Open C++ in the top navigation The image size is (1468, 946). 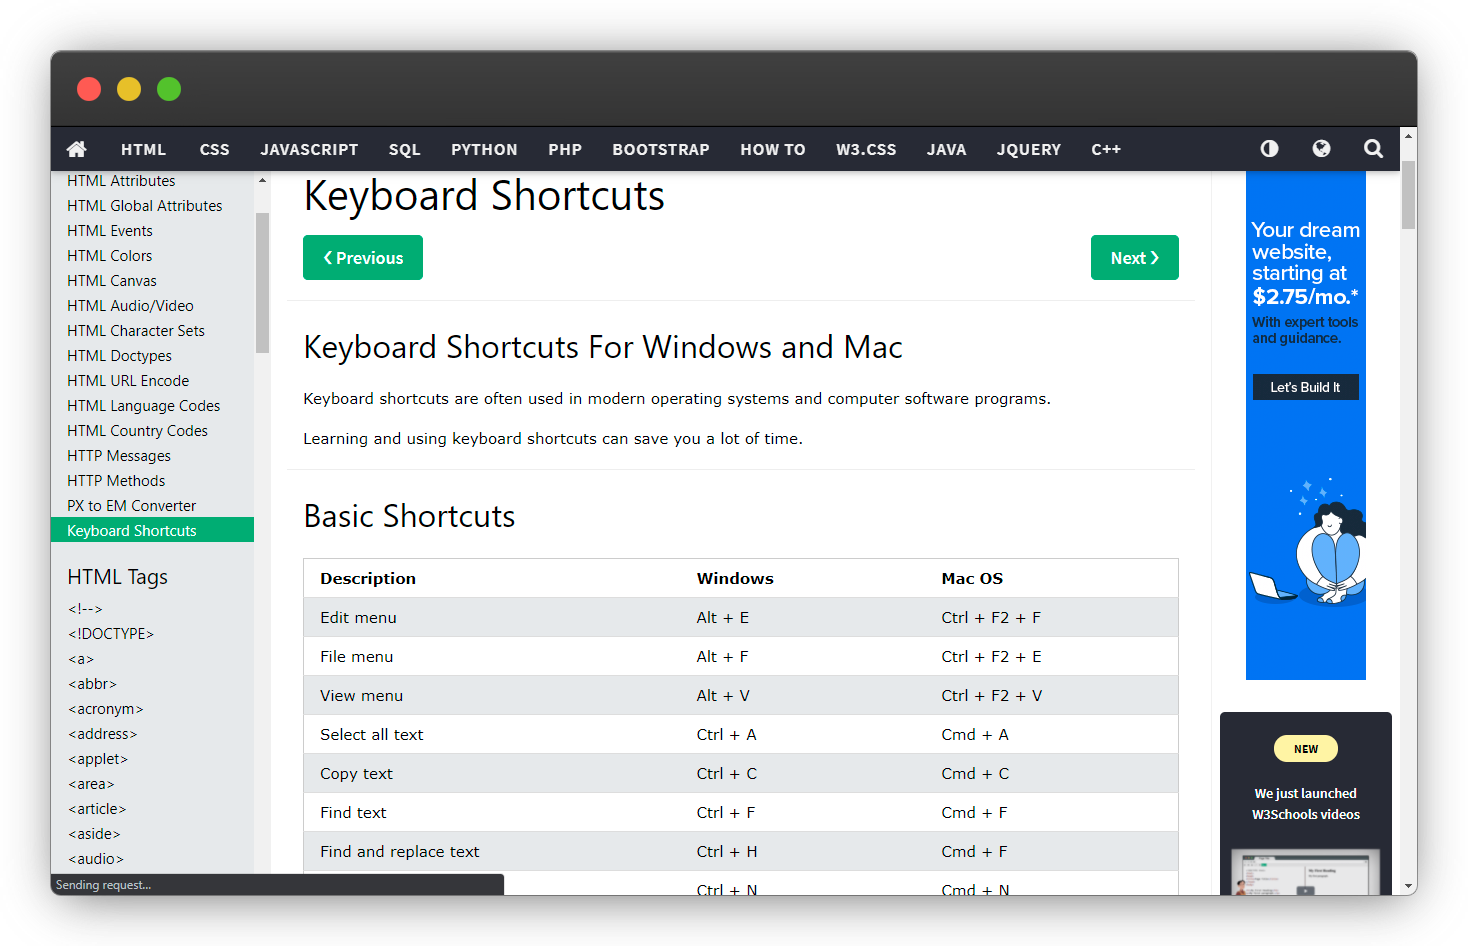(x=1106, y=149)
